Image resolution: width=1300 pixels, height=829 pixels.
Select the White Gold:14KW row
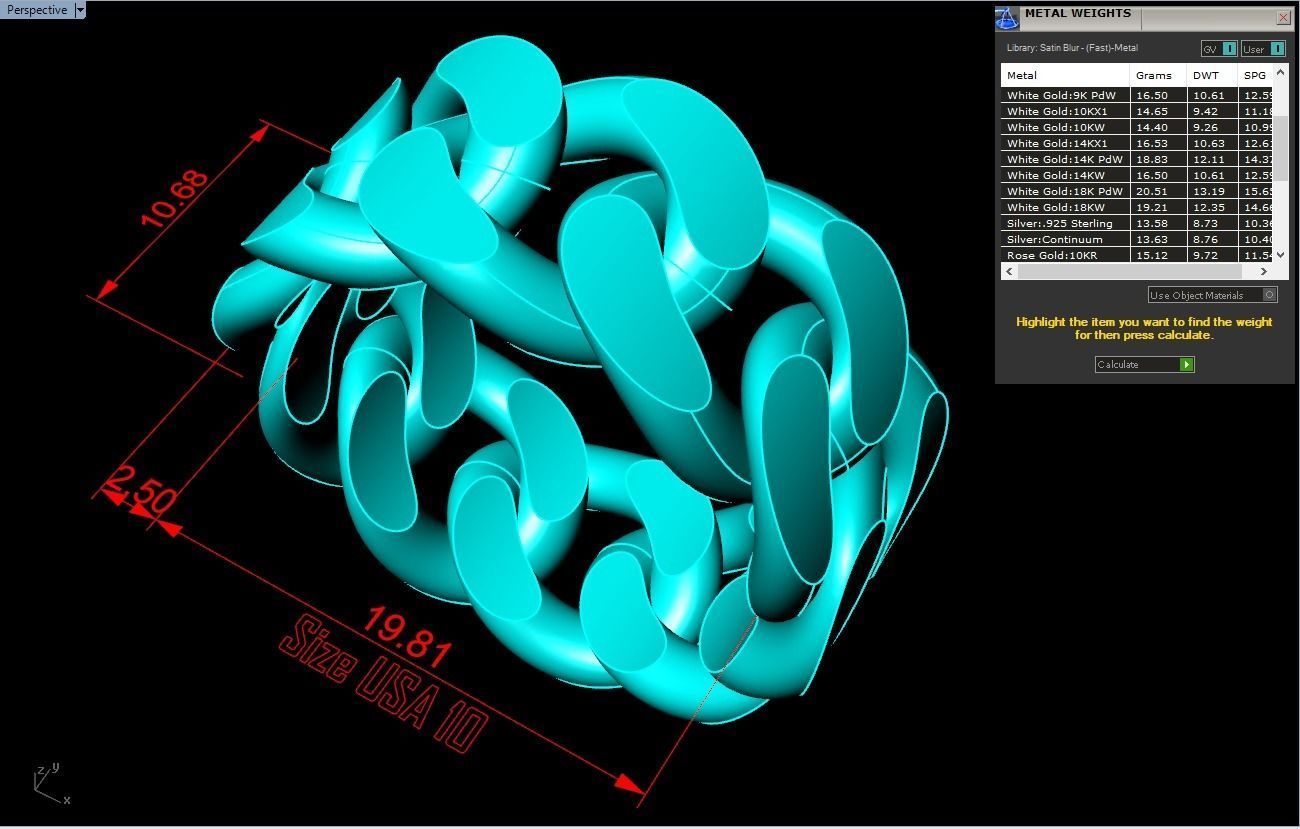click(x=1137, y=175)
